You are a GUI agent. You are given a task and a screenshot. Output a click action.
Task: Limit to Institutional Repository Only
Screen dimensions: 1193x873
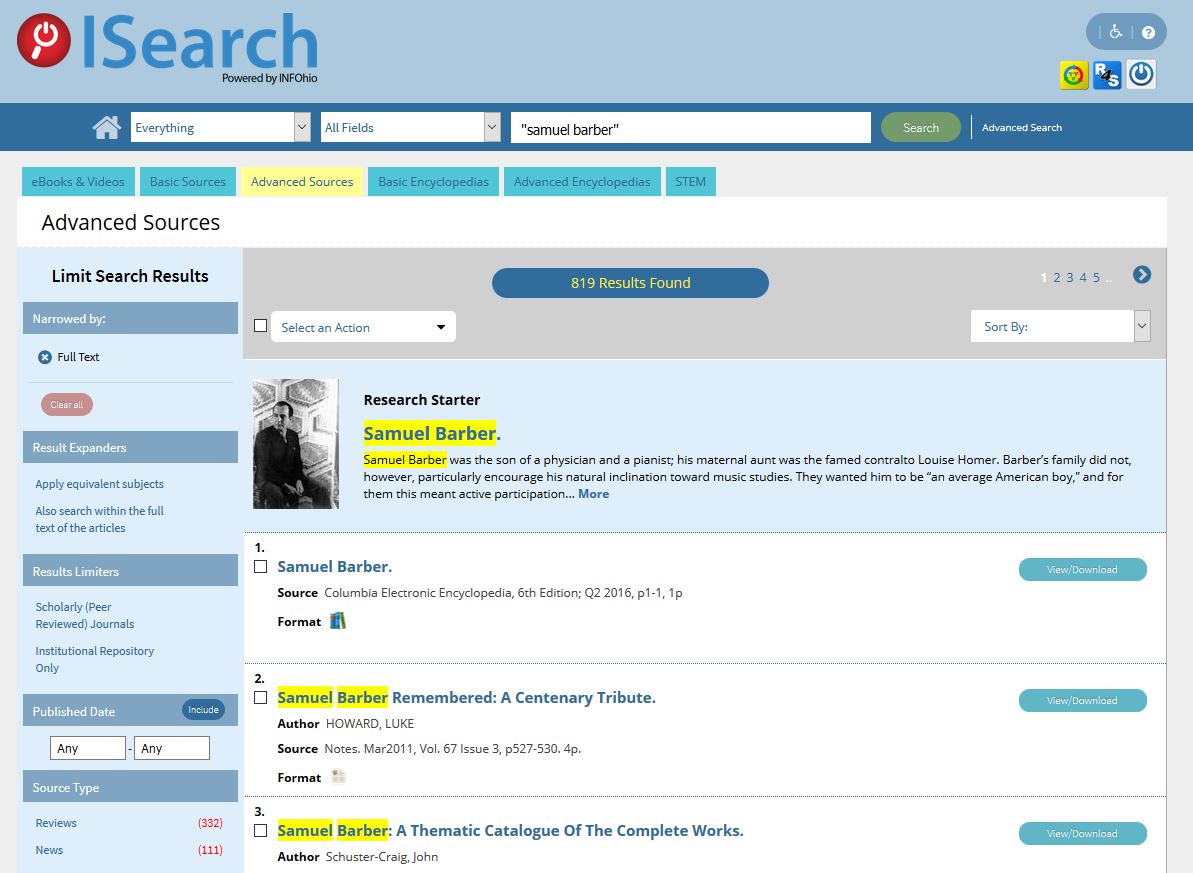[x=94, y=659]
